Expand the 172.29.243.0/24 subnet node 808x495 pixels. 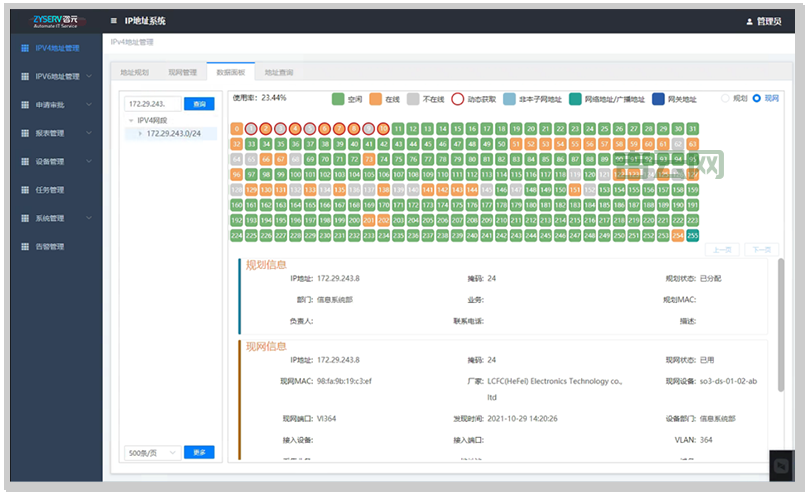141,133
